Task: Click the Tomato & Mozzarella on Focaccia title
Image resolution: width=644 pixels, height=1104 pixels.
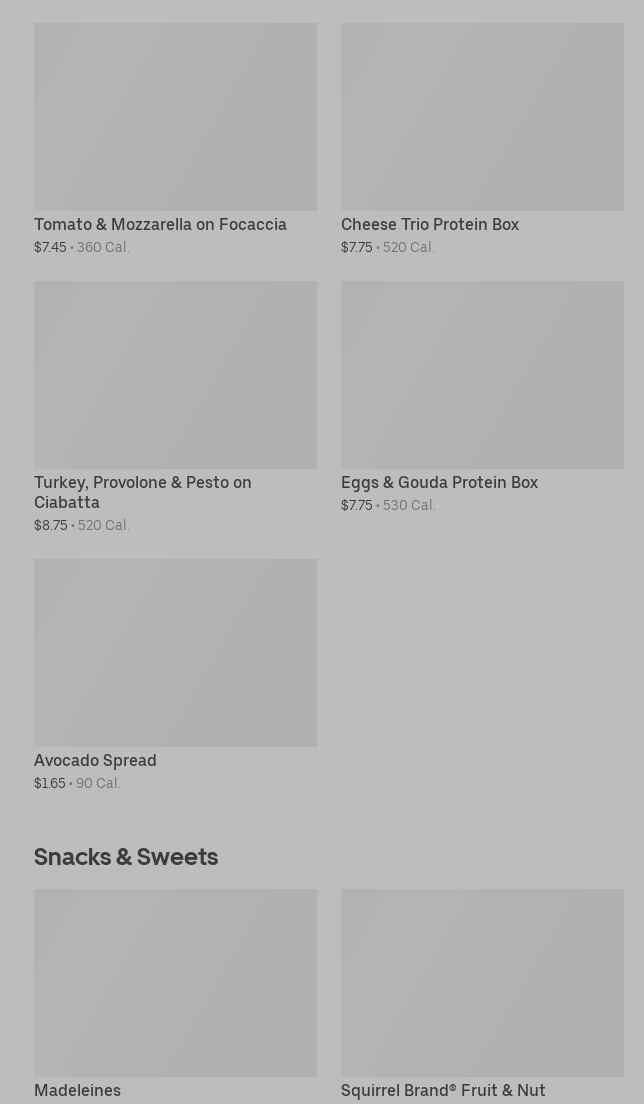Action: [x=160, y=225]
